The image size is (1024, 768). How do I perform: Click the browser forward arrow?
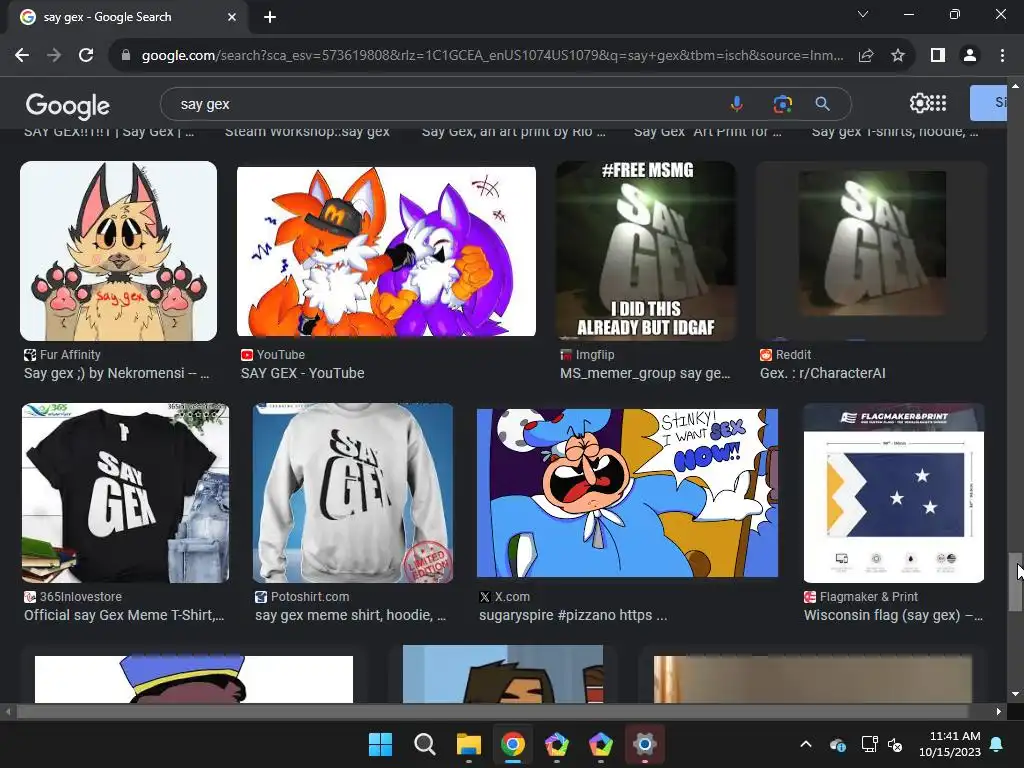click(54, 56)
